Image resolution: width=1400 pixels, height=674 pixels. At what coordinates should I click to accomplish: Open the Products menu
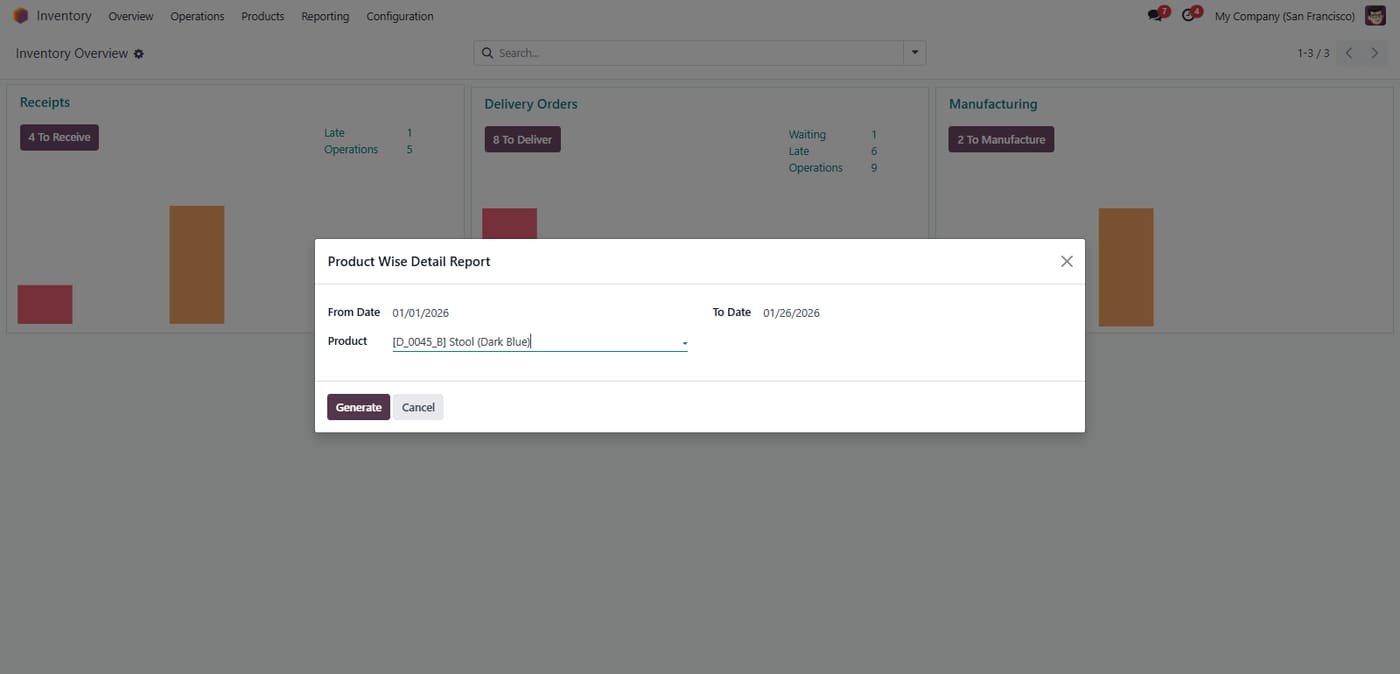[x=263, y=16]
